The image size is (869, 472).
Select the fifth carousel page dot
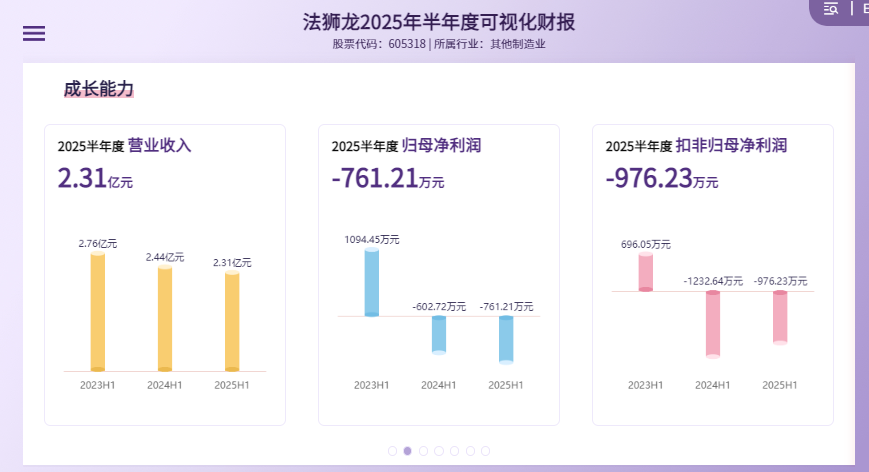tap(455, 451)
